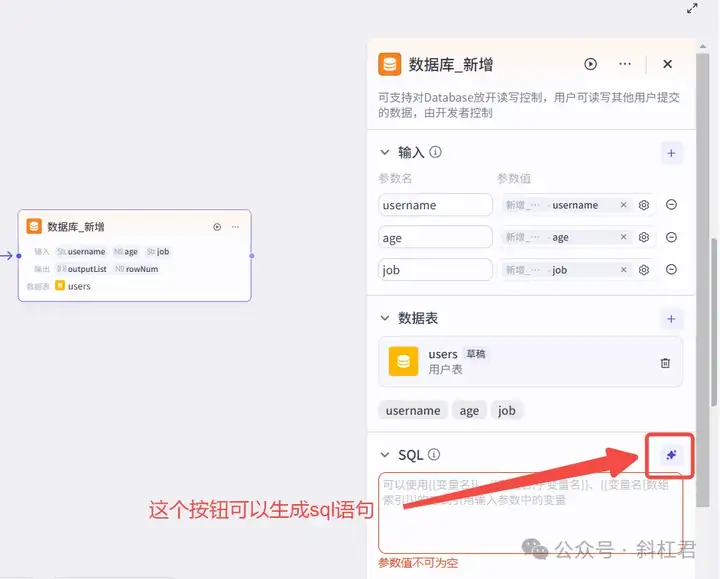Delete the users table with trash icon
This screenshot has width=720, height=579.
(x=665, y=363)
